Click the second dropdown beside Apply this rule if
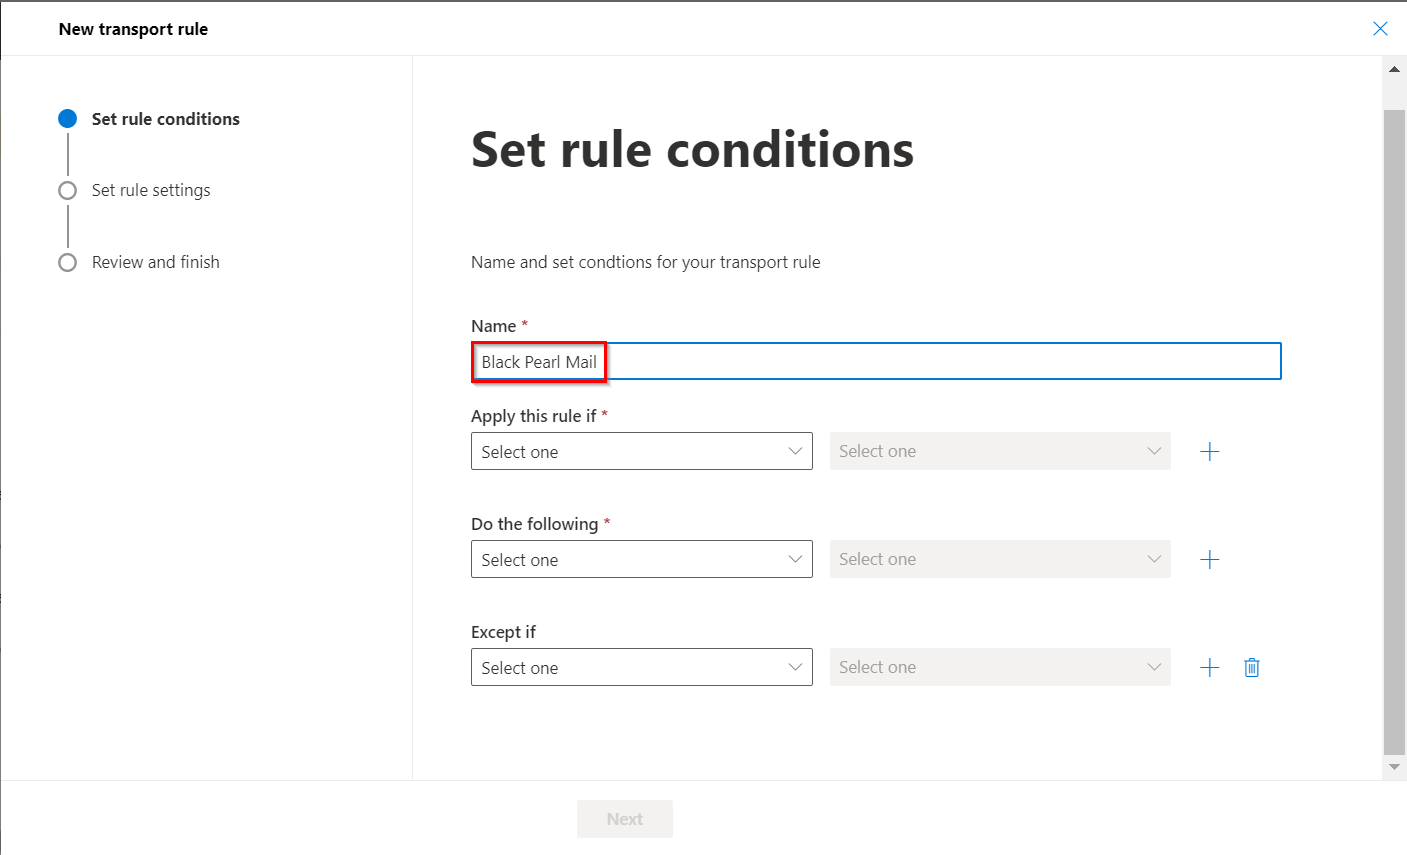This screenshot has height=855, width=1407. pos(999,451)
